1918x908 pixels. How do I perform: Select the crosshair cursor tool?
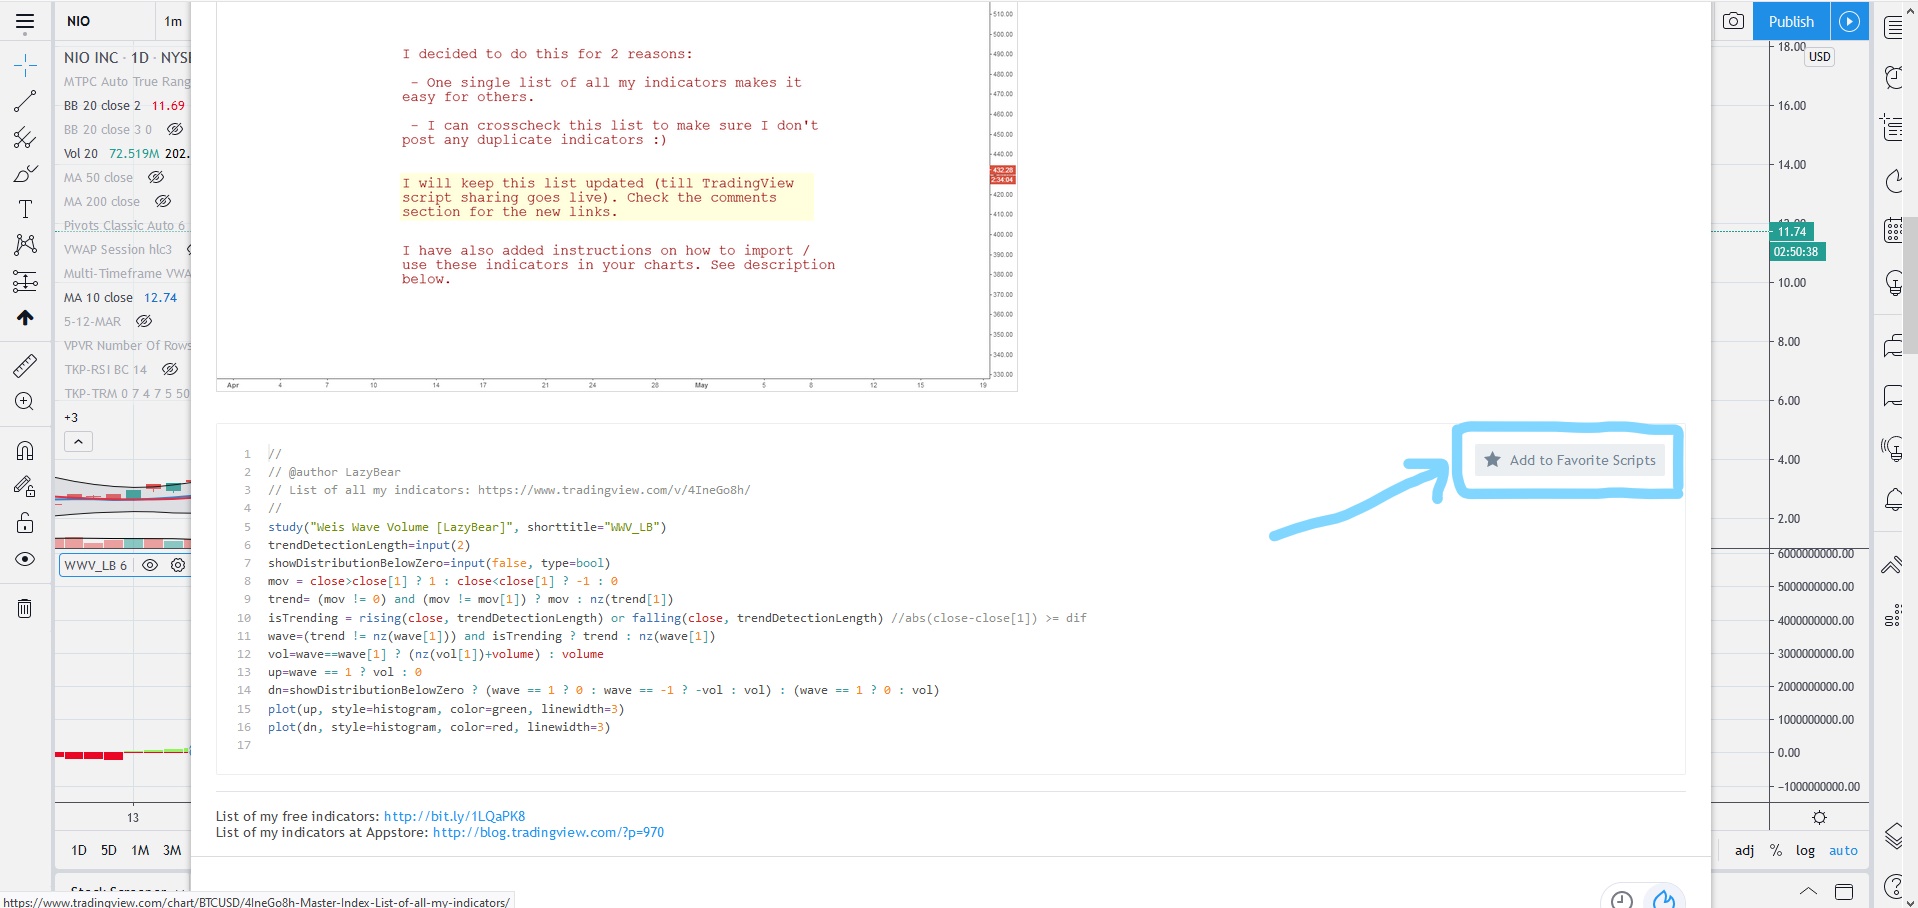pos(25,66)
